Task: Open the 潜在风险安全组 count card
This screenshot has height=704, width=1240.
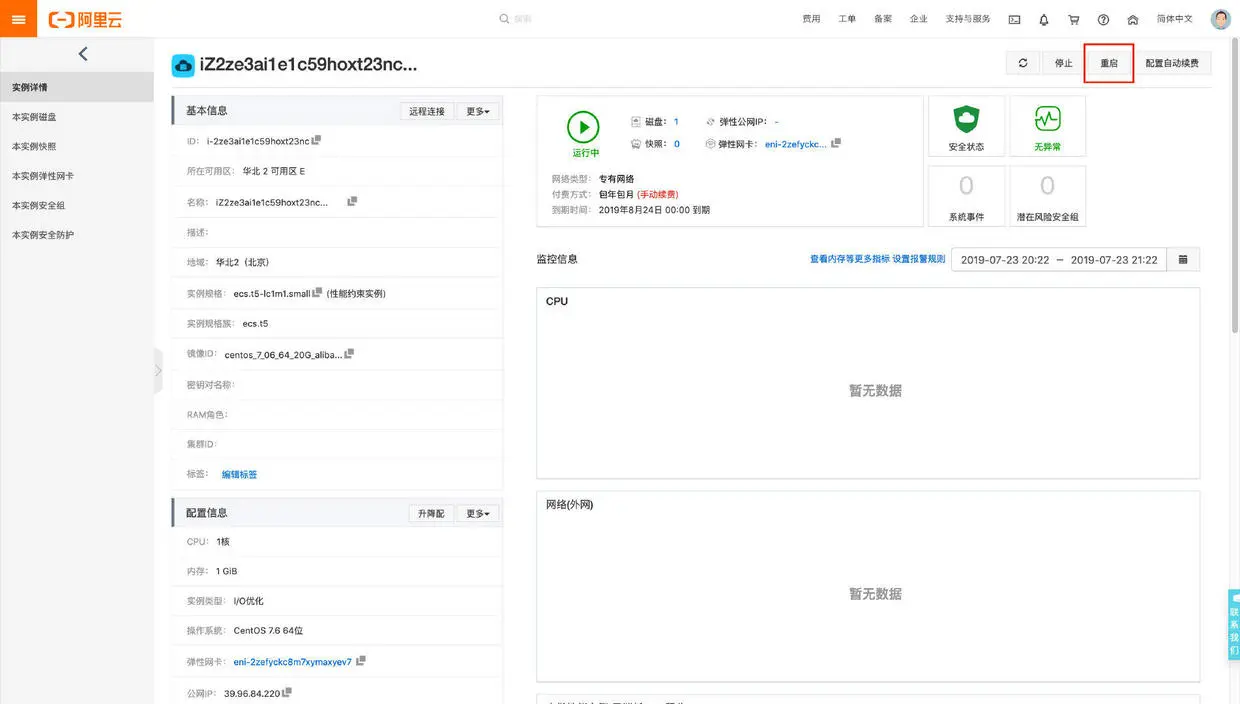Action: (1047, 196)
